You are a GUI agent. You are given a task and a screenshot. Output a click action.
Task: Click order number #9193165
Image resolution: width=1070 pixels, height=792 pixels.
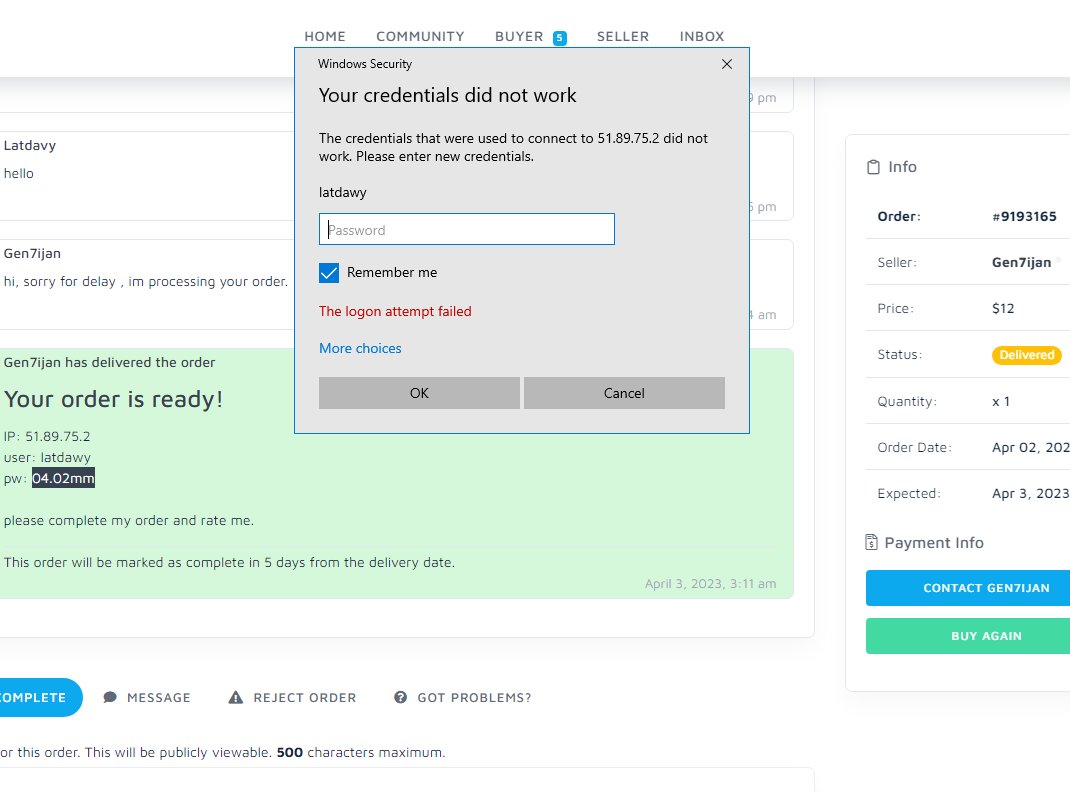(1024, 216)
